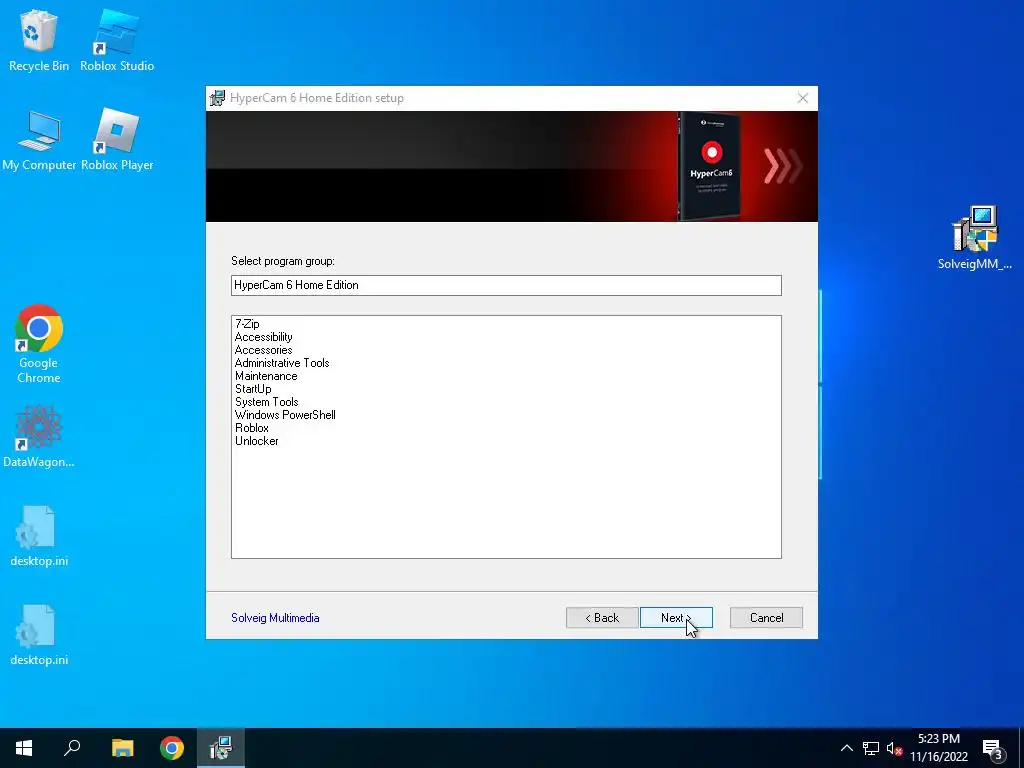
Task: Select the My Computer desktop icon
Action: [x=39, y=140]
